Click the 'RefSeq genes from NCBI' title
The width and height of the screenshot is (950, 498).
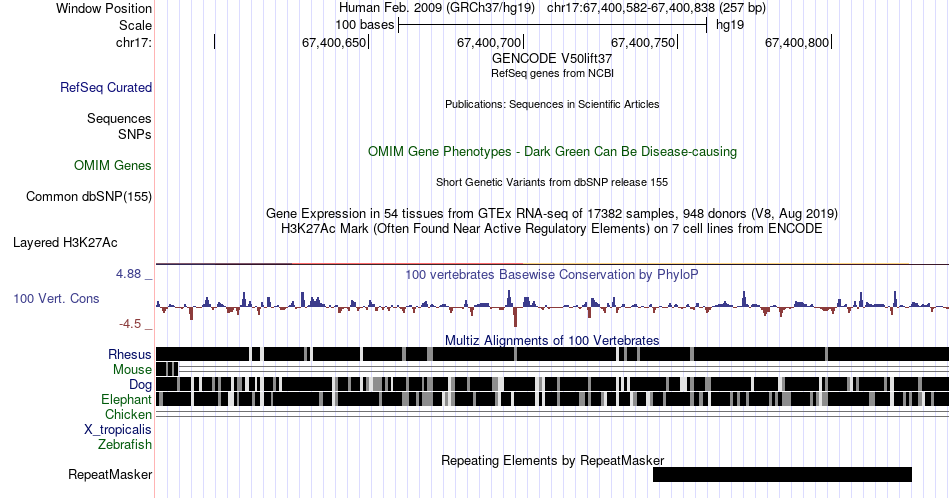coord(552,73)
